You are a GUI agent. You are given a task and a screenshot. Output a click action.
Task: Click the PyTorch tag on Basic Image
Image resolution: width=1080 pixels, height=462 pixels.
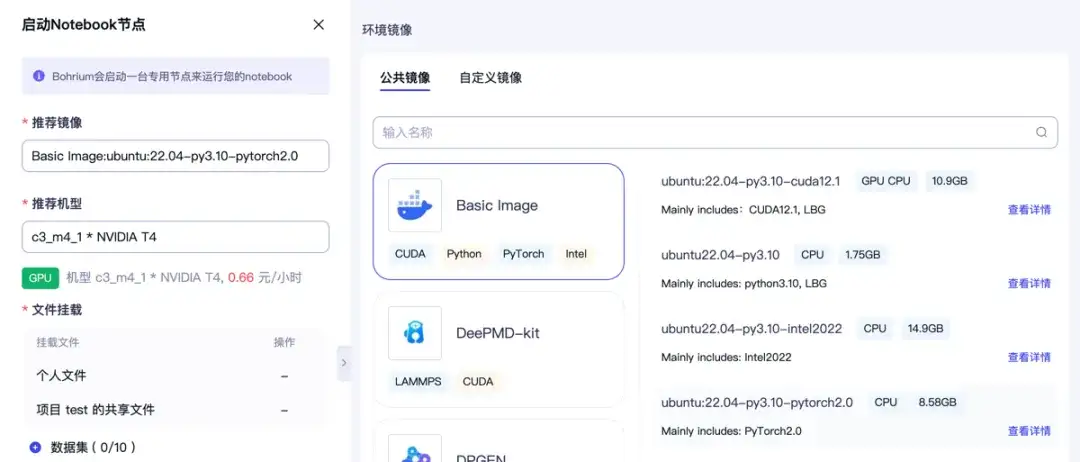(x=523, y=254)
